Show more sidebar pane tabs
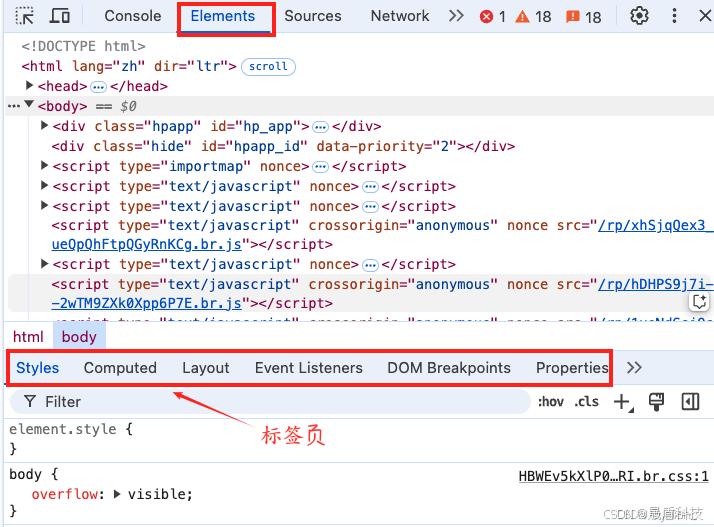Image resolution: width=714 pixels, height=527 pixels. (634, 368)
